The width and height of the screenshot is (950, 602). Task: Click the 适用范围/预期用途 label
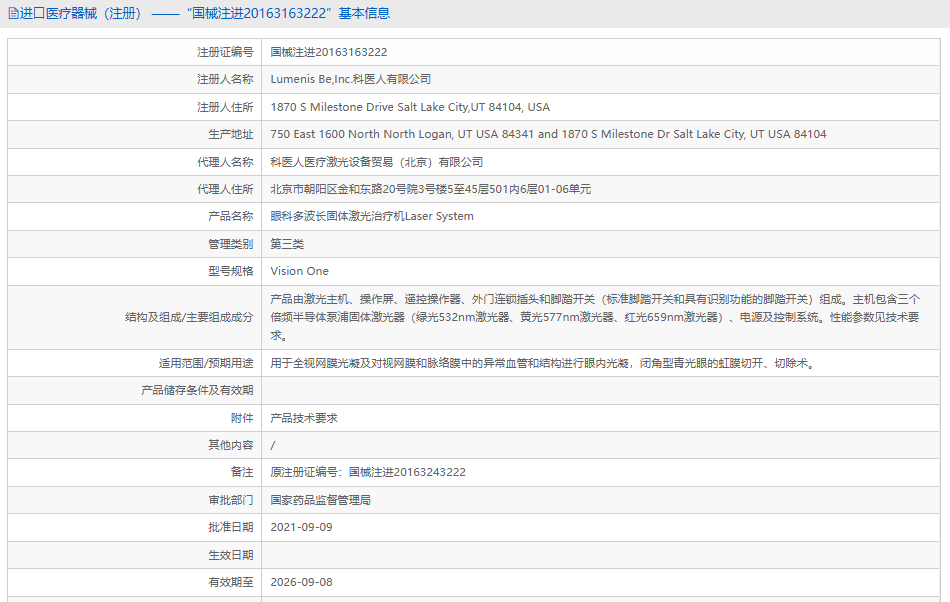click(x=206, y=363)
